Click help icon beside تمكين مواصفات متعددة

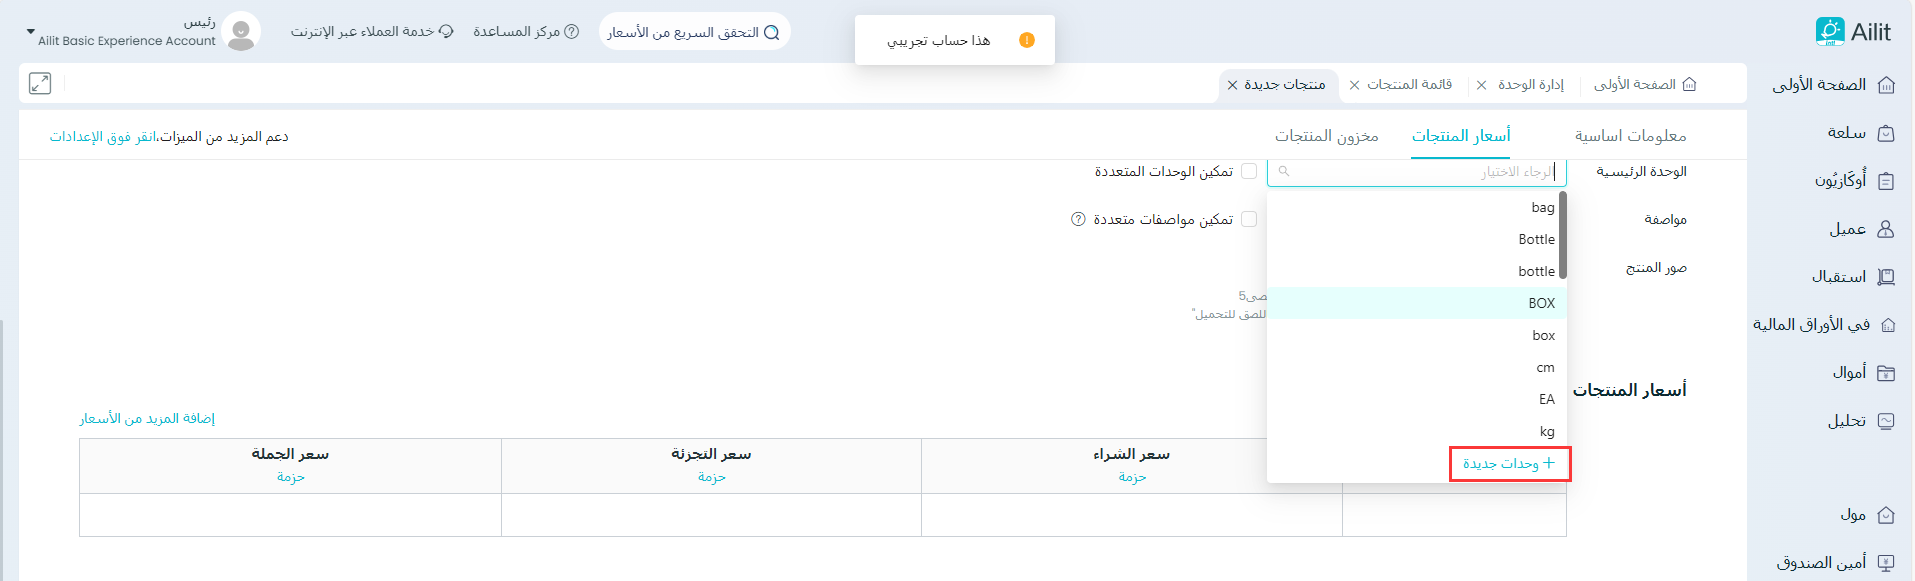(1078, 220)
